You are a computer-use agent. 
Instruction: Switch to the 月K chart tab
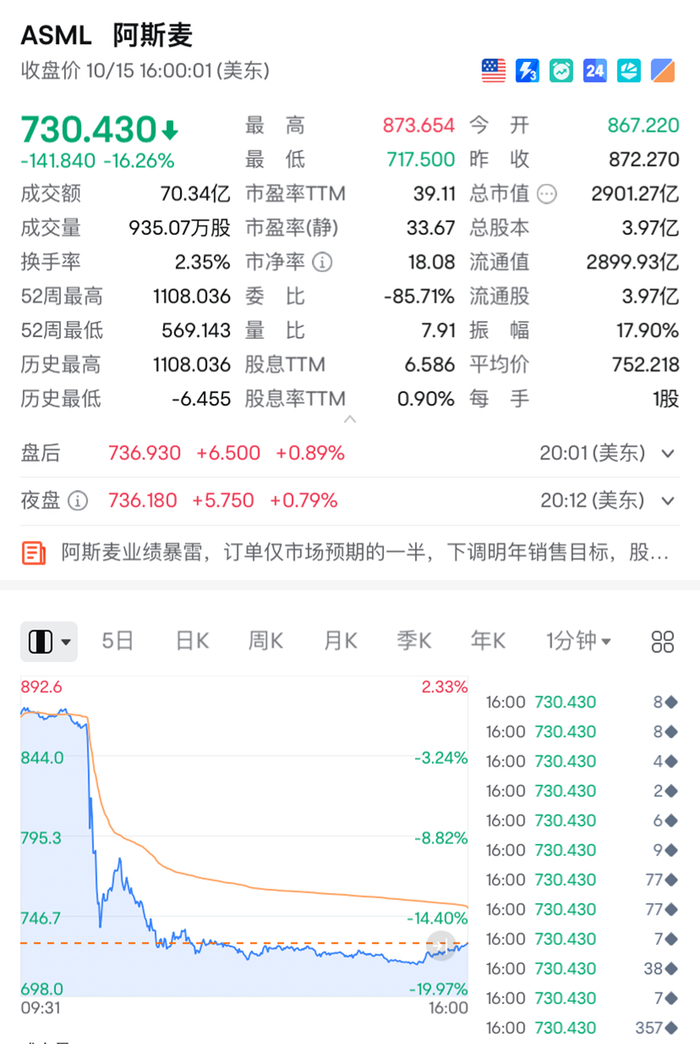click(x=340, y=641)
